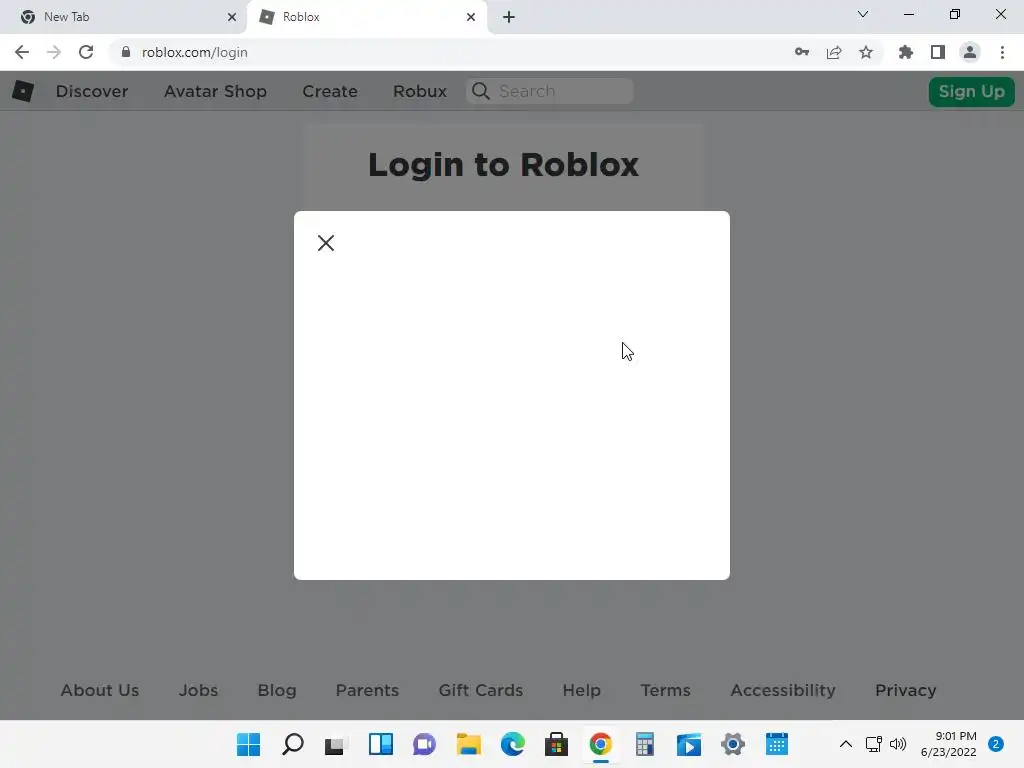Launch Microsoft Edge from the taskbar
Image resolution: width=1024 pixels, height=768 pixels.
513,744
